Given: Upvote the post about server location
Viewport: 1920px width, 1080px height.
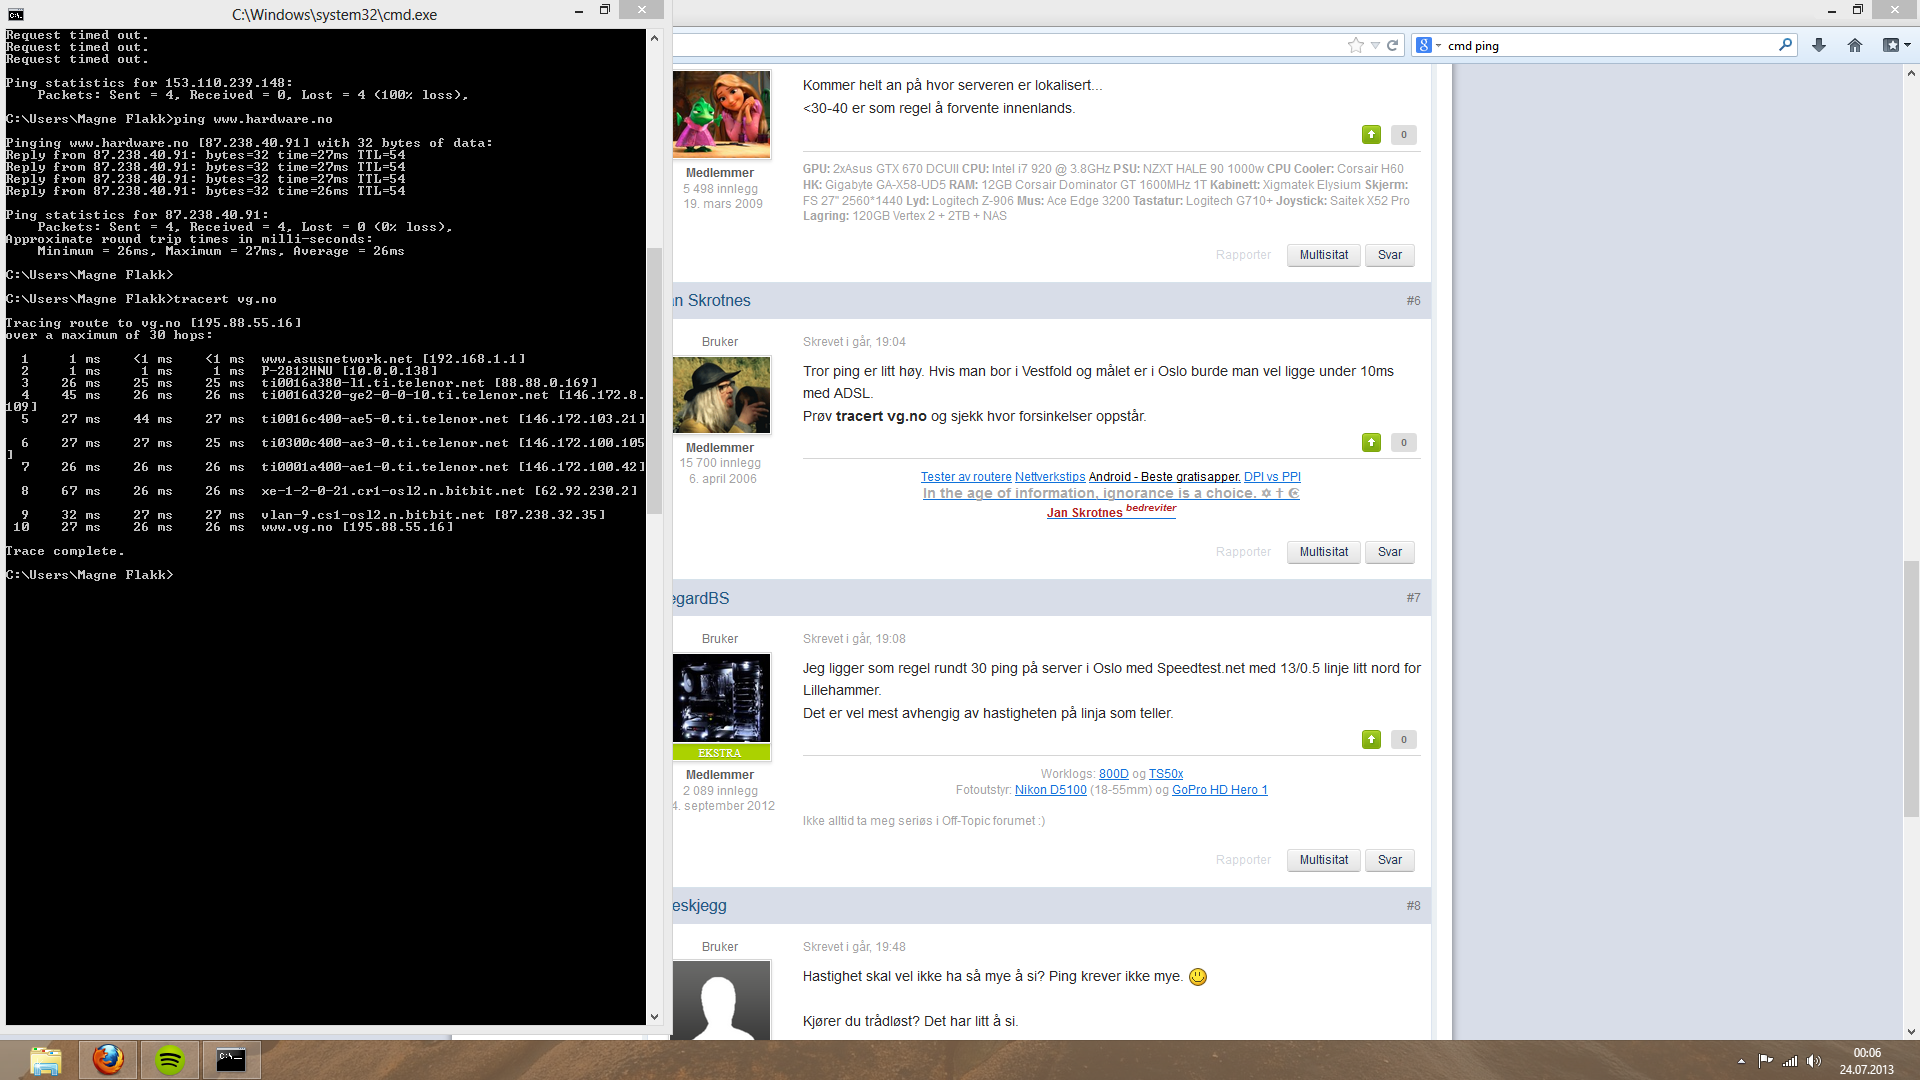Looking at the screenshot, I should [x=1371, y=134].
